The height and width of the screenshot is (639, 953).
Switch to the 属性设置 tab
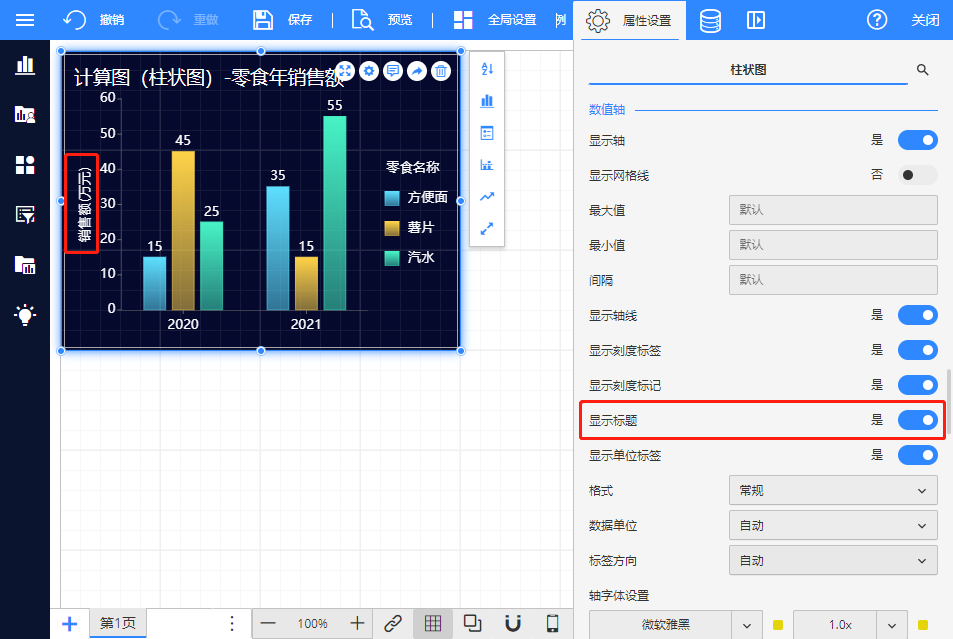pyautogui.click(x=630, y=20)
